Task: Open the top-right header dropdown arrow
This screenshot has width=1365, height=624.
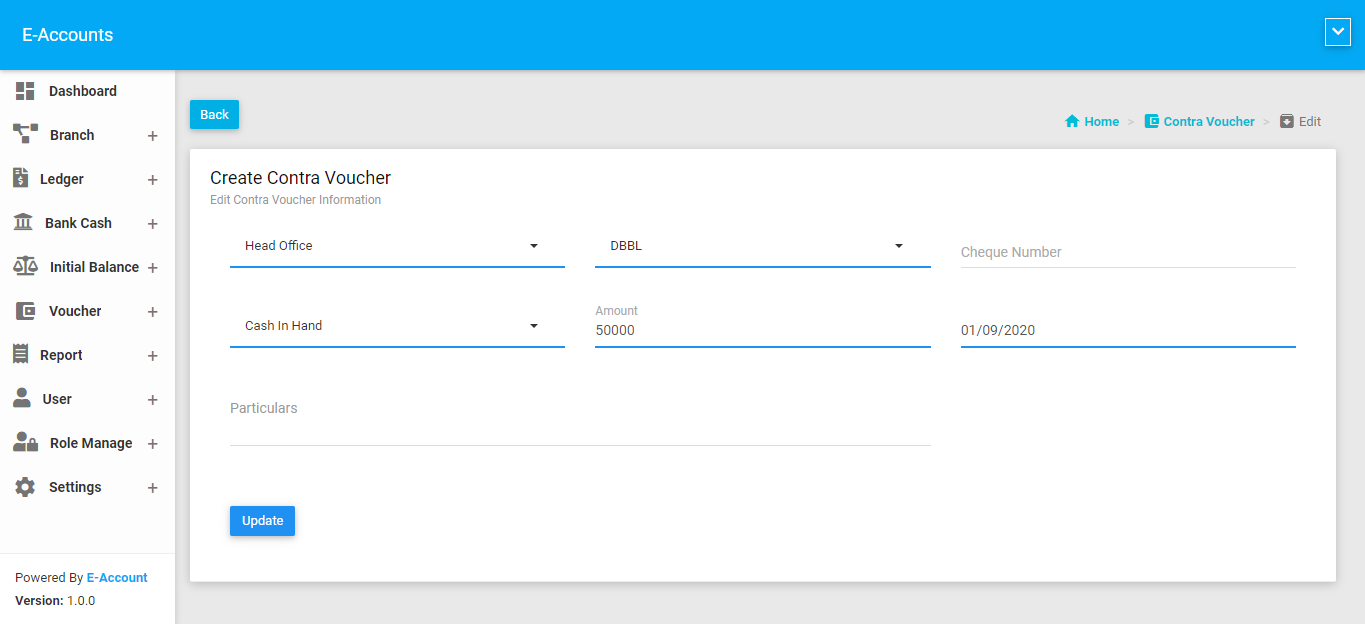Action: [x=1337, y=33]
